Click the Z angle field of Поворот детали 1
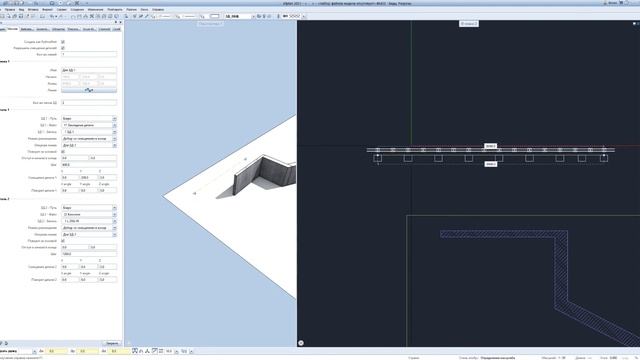Viewport: 640px width, 360px height. (x=108, y=190)
